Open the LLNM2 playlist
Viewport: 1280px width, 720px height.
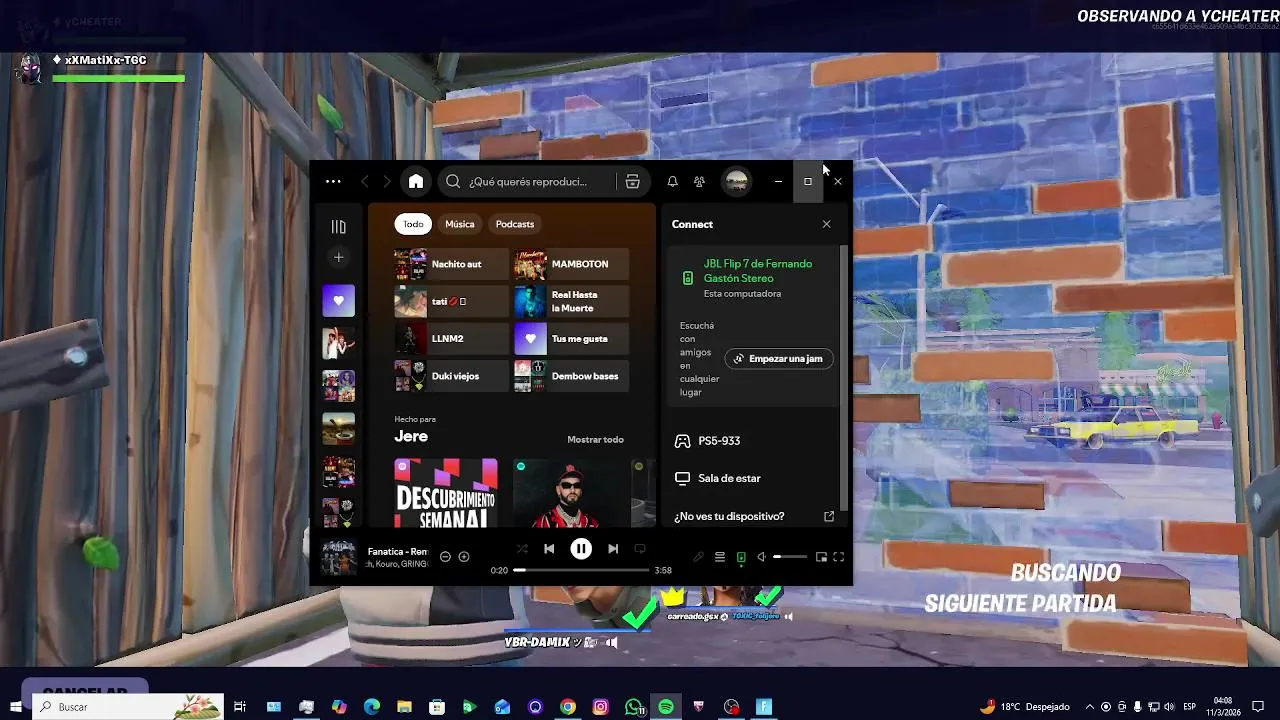point(451,339)
